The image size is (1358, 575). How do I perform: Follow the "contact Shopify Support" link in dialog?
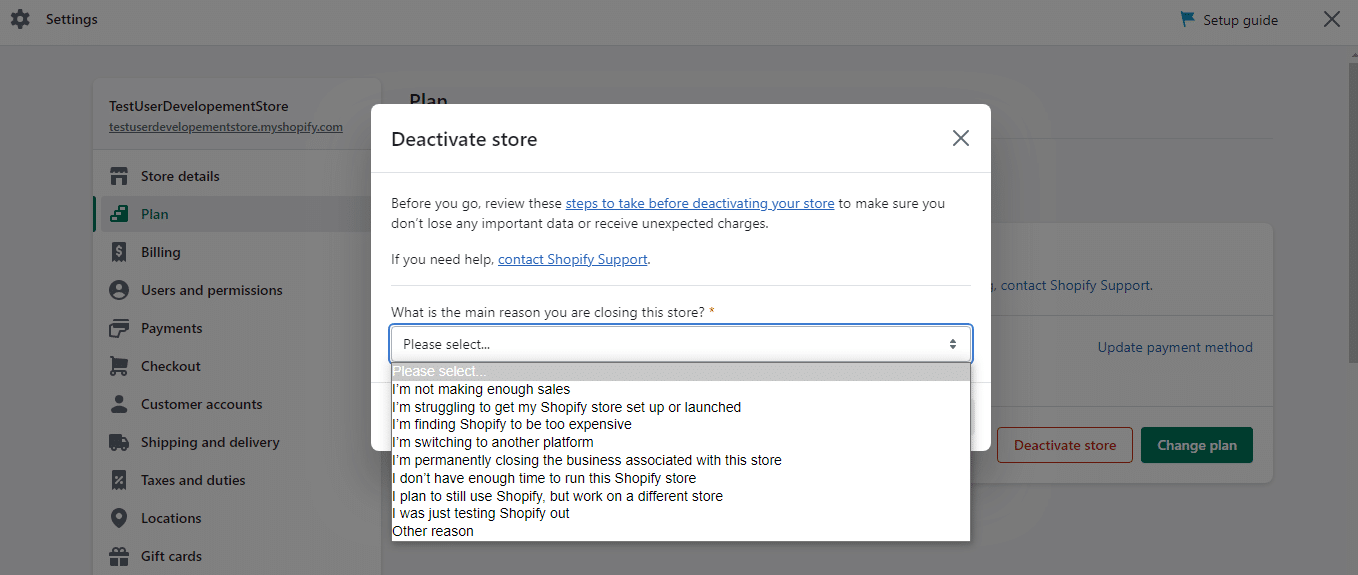(573, 259)
